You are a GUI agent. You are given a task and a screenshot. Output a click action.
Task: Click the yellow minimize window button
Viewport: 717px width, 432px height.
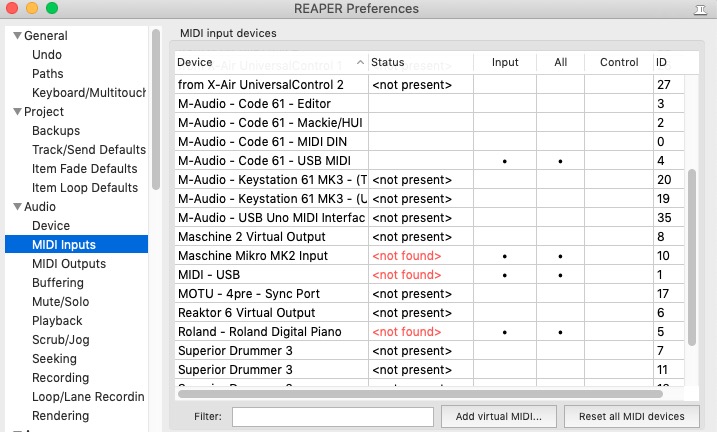tap(32, 8)
